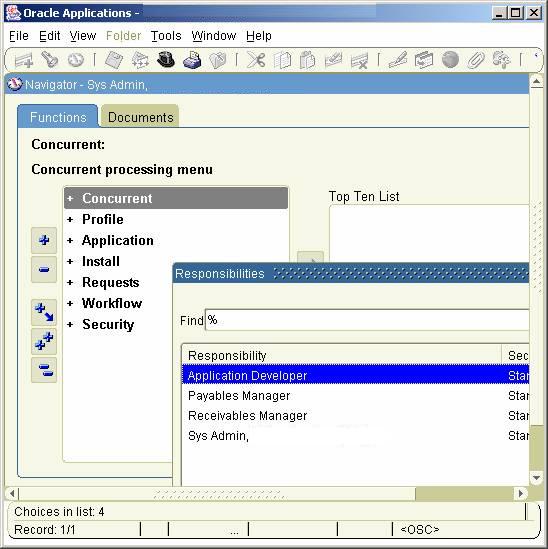Select the Sys Admin responsibility row
The width and height of the screenshot is (548, 549).
[x=355, y=436]
